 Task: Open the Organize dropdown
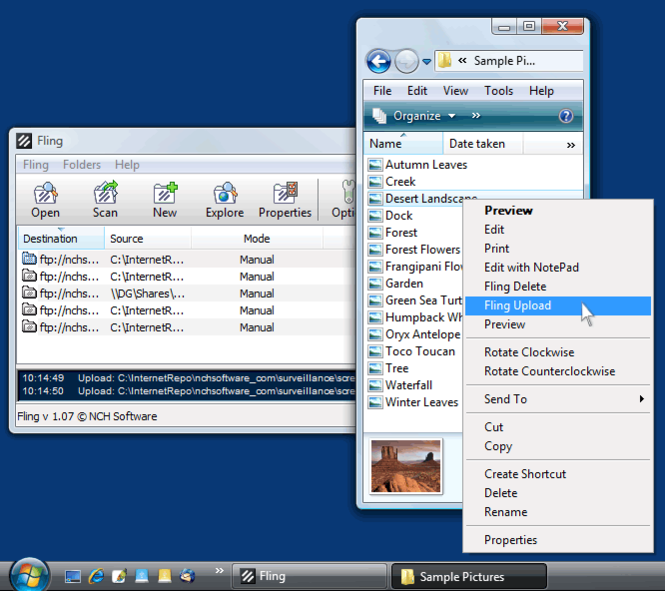(424, 116)
